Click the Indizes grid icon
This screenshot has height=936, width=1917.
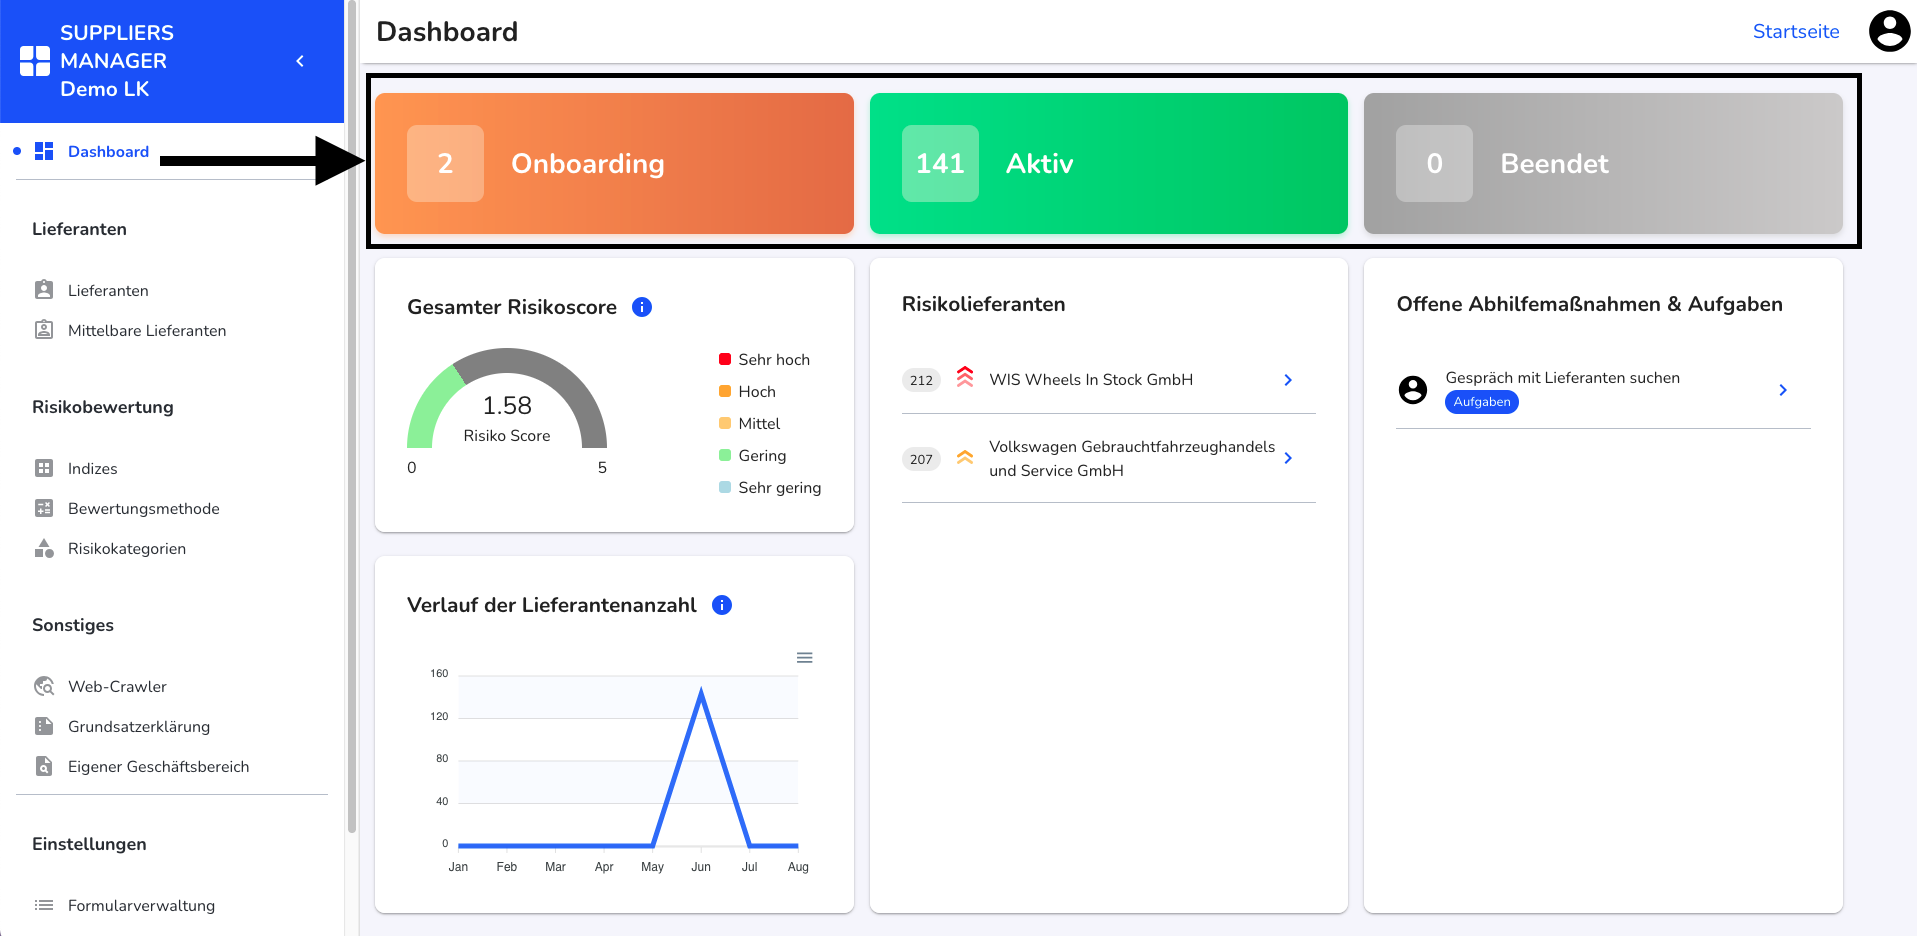tap(44, 468)
